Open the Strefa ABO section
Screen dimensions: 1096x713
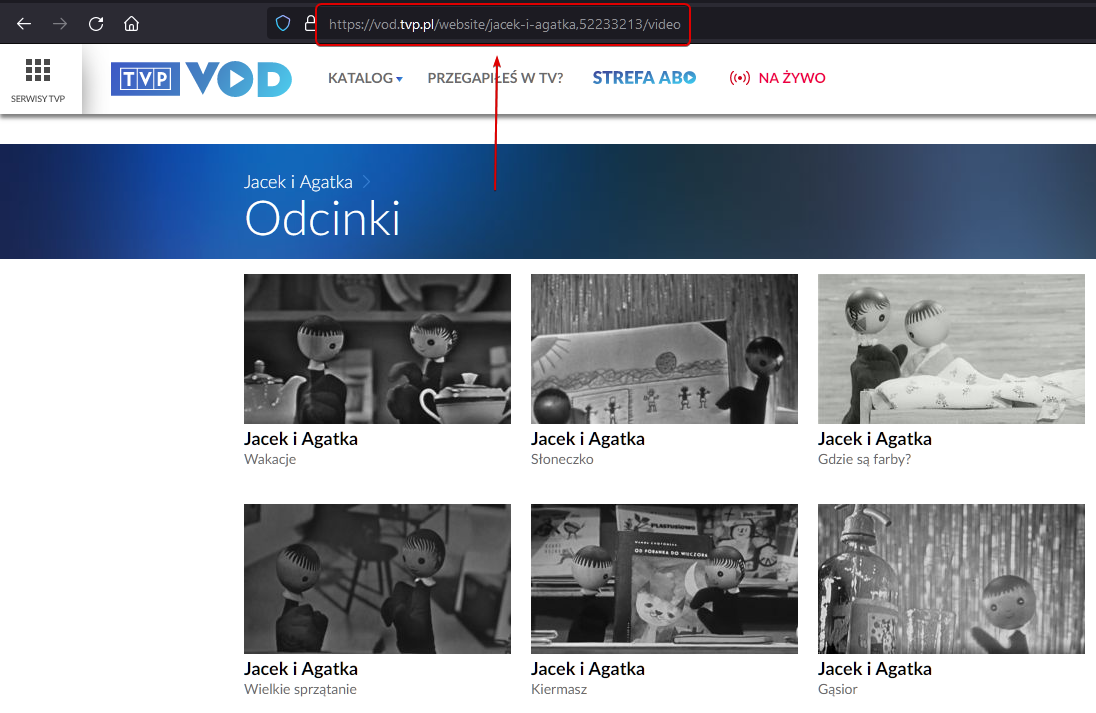644,78
